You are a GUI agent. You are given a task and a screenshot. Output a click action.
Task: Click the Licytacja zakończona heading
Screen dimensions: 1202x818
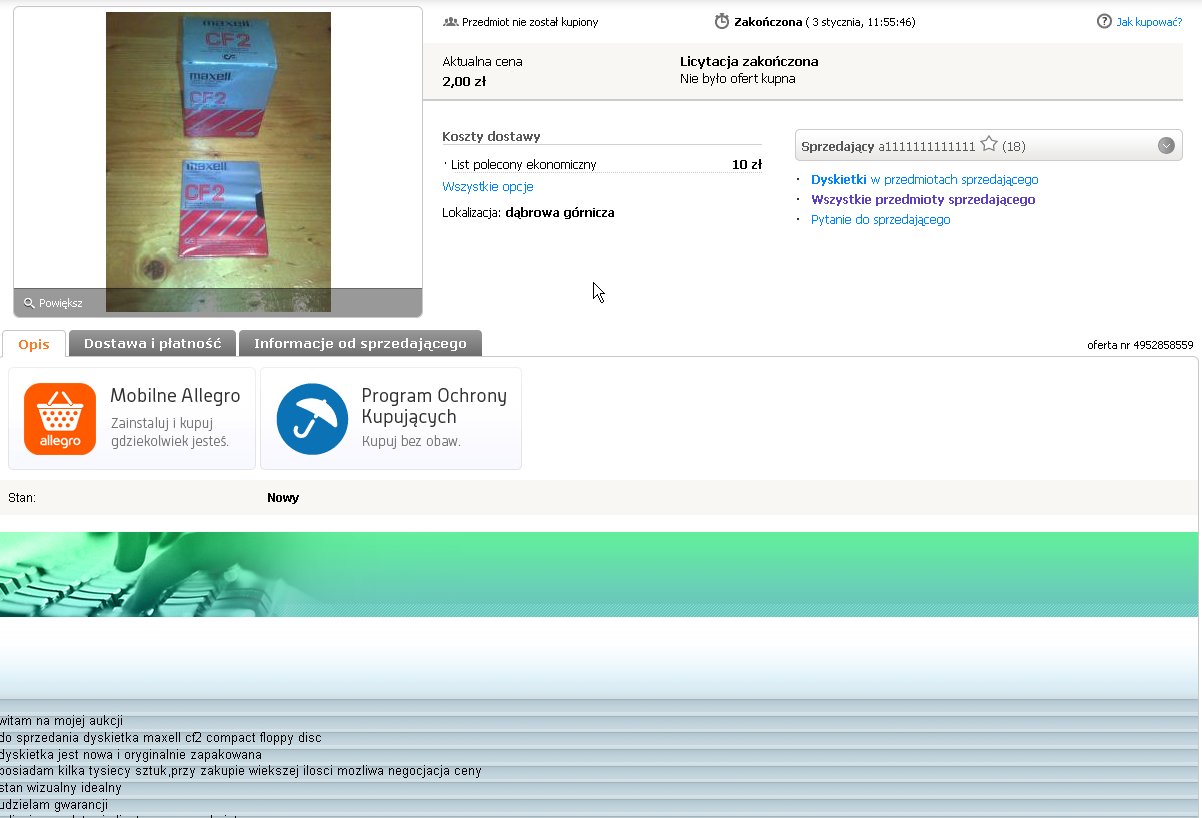click(x=749, y=62)
